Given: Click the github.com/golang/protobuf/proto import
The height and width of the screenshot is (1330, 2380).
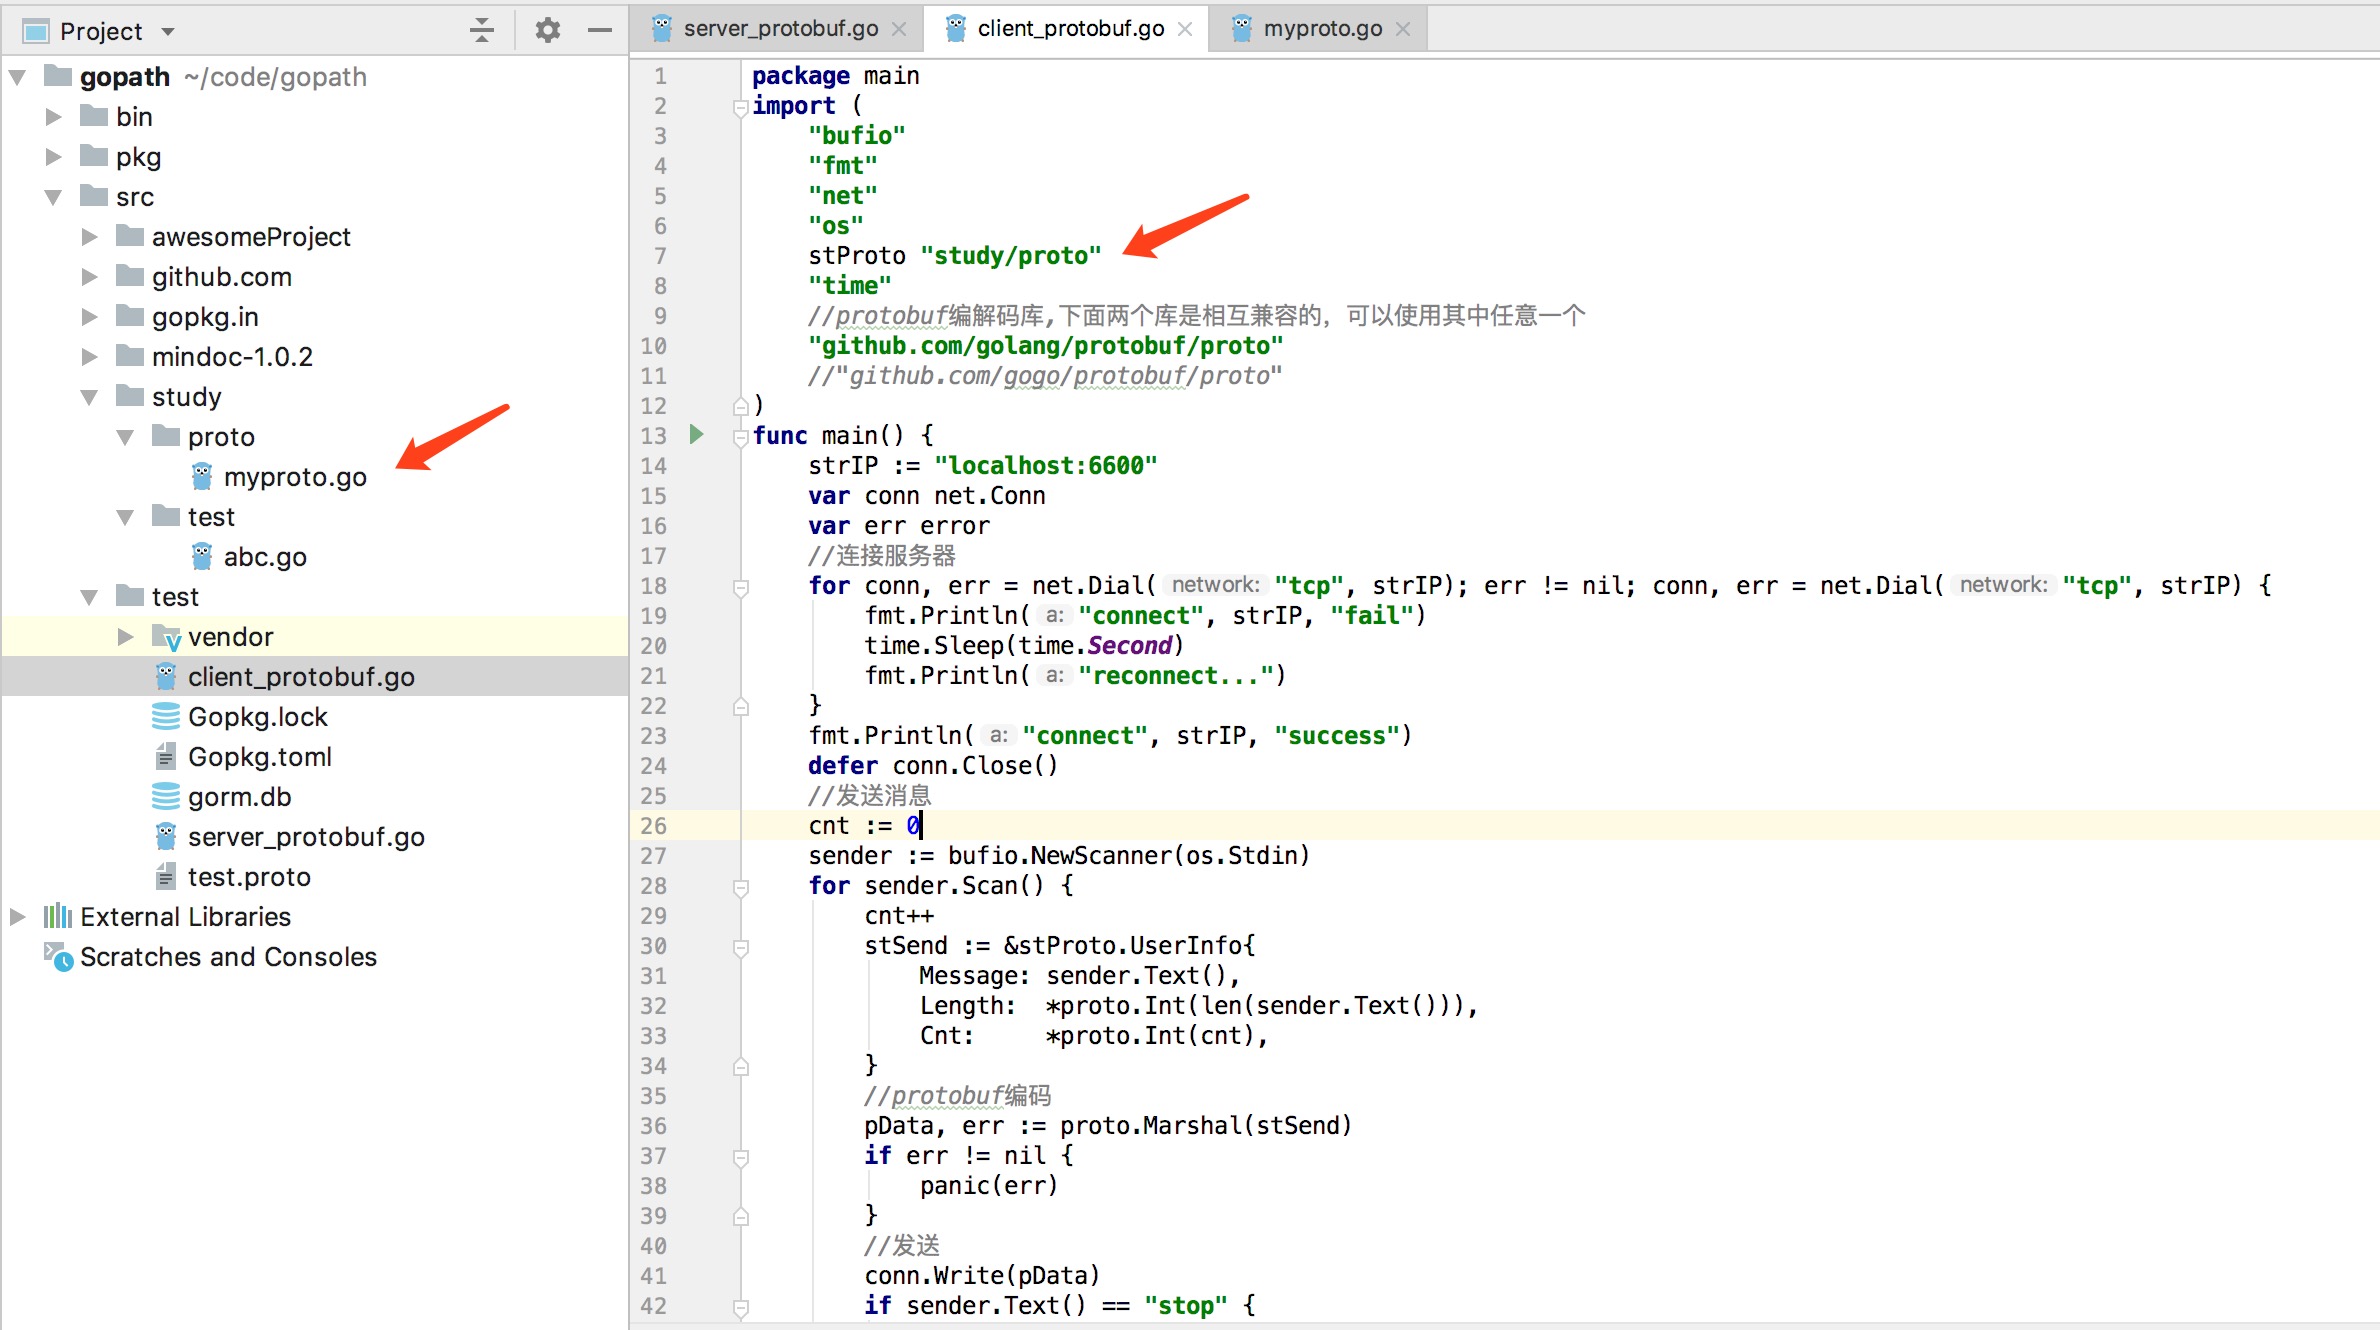Looking at the screenshot, I should pyautogui.click(x=1045, y=346).
